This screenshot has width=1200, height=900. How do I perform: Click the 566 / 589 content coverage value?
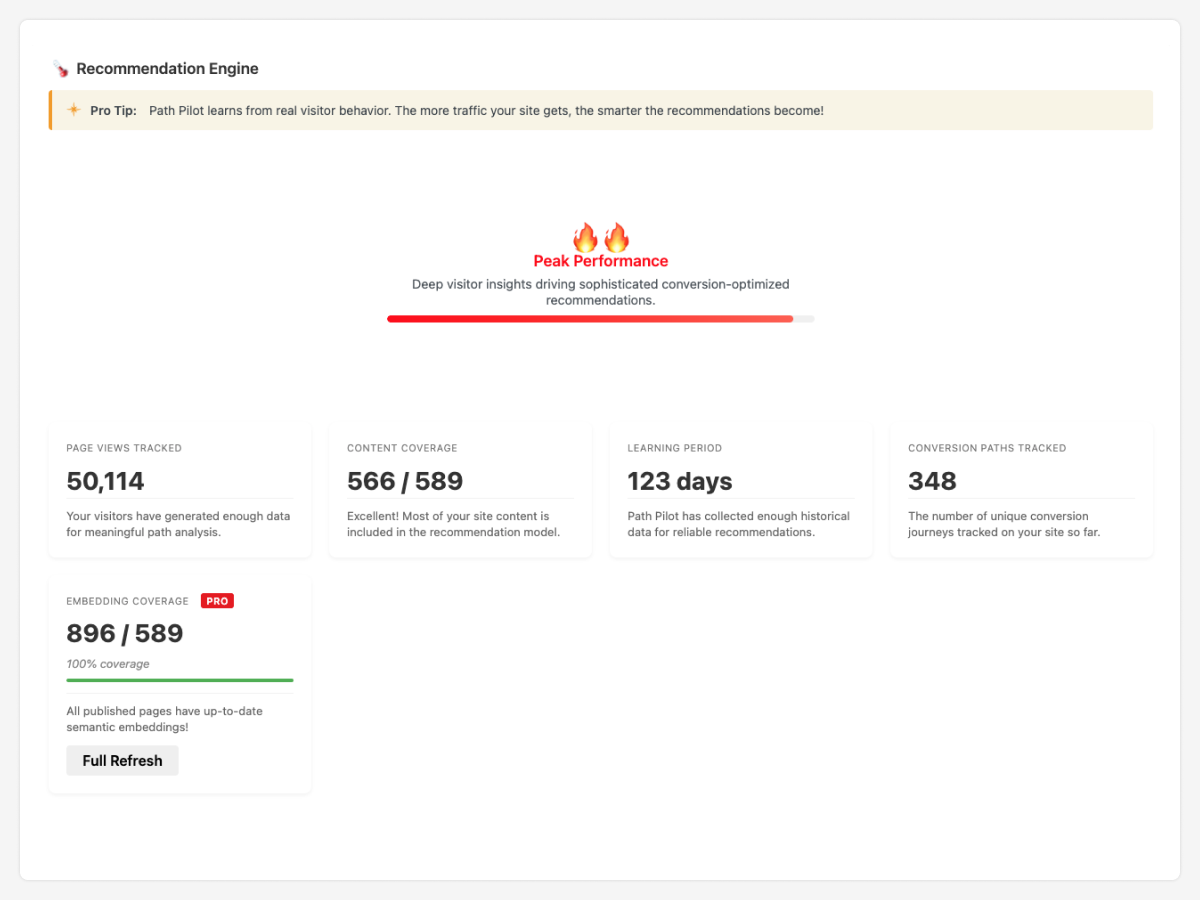(x=405, y=481)
